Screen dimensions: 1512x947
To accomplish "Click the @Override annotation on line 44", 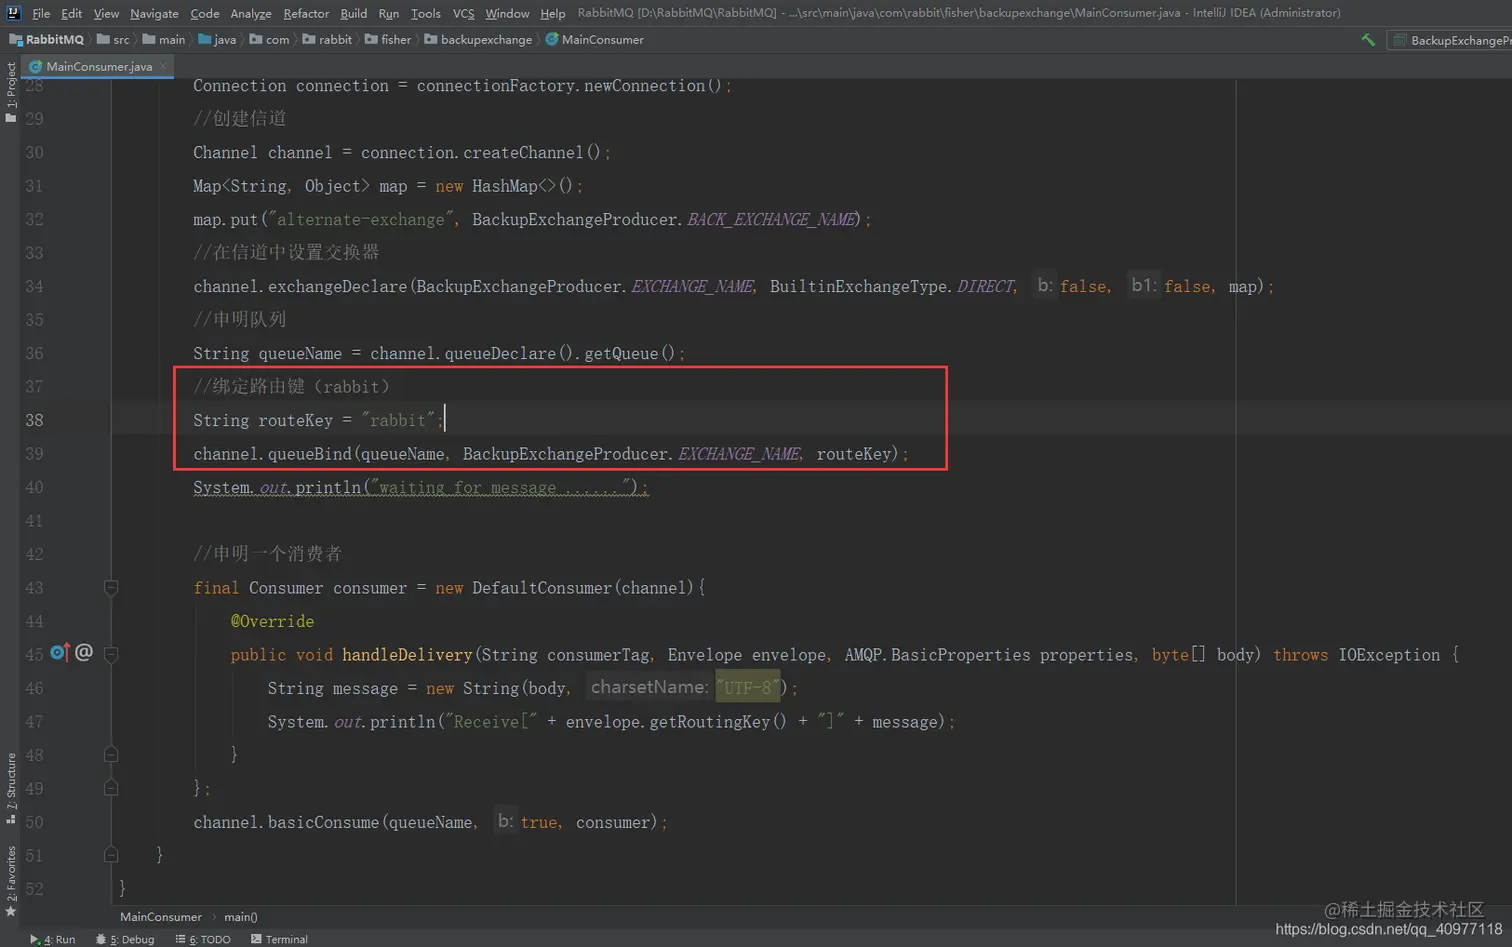I will (272, 621).
